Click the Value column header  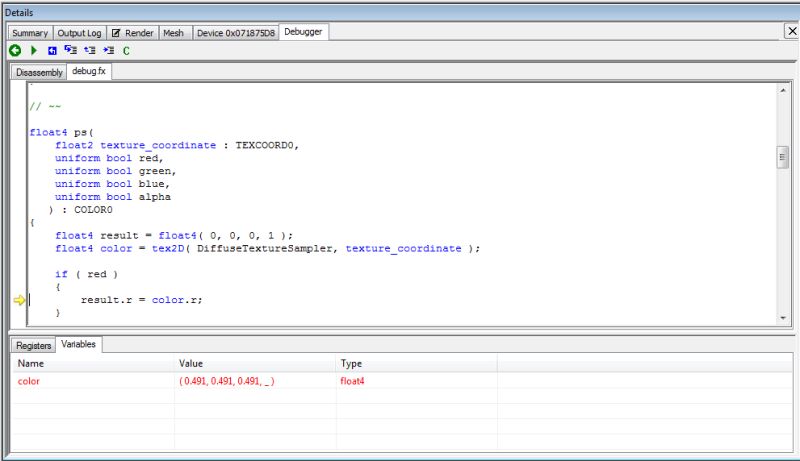[255, 364]
